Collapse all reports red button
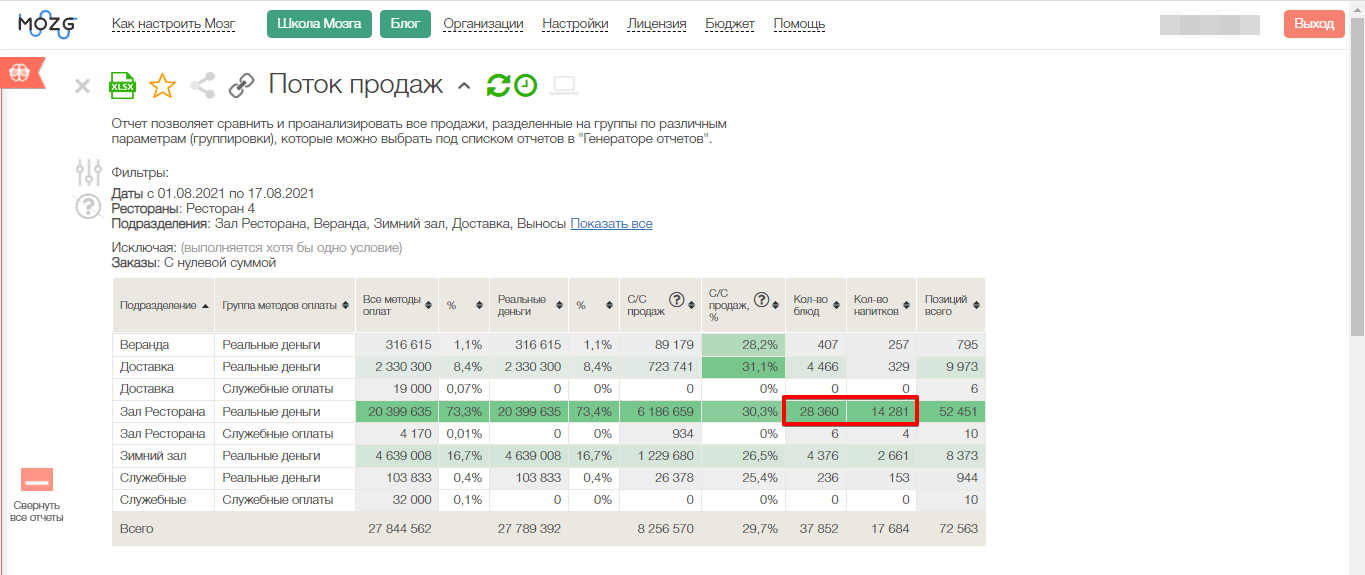The width and height of the screenshot is (1365, 575). tap(37, 480)
